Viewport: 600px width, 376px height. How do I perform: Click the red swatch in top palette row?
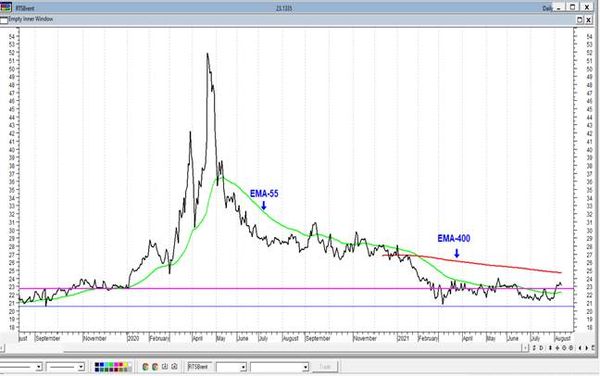pyautogui.click(x=121, y=365)
